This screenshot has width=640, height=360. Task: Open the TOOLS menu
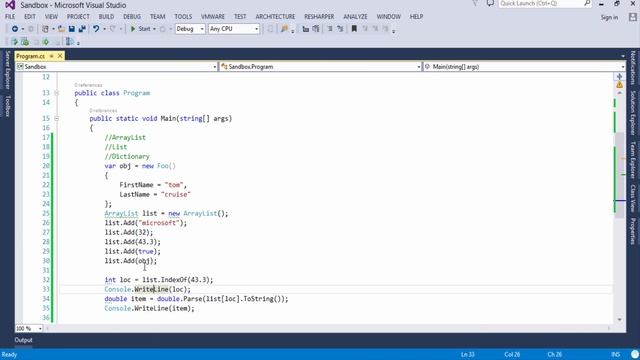[x=183, y=17]
